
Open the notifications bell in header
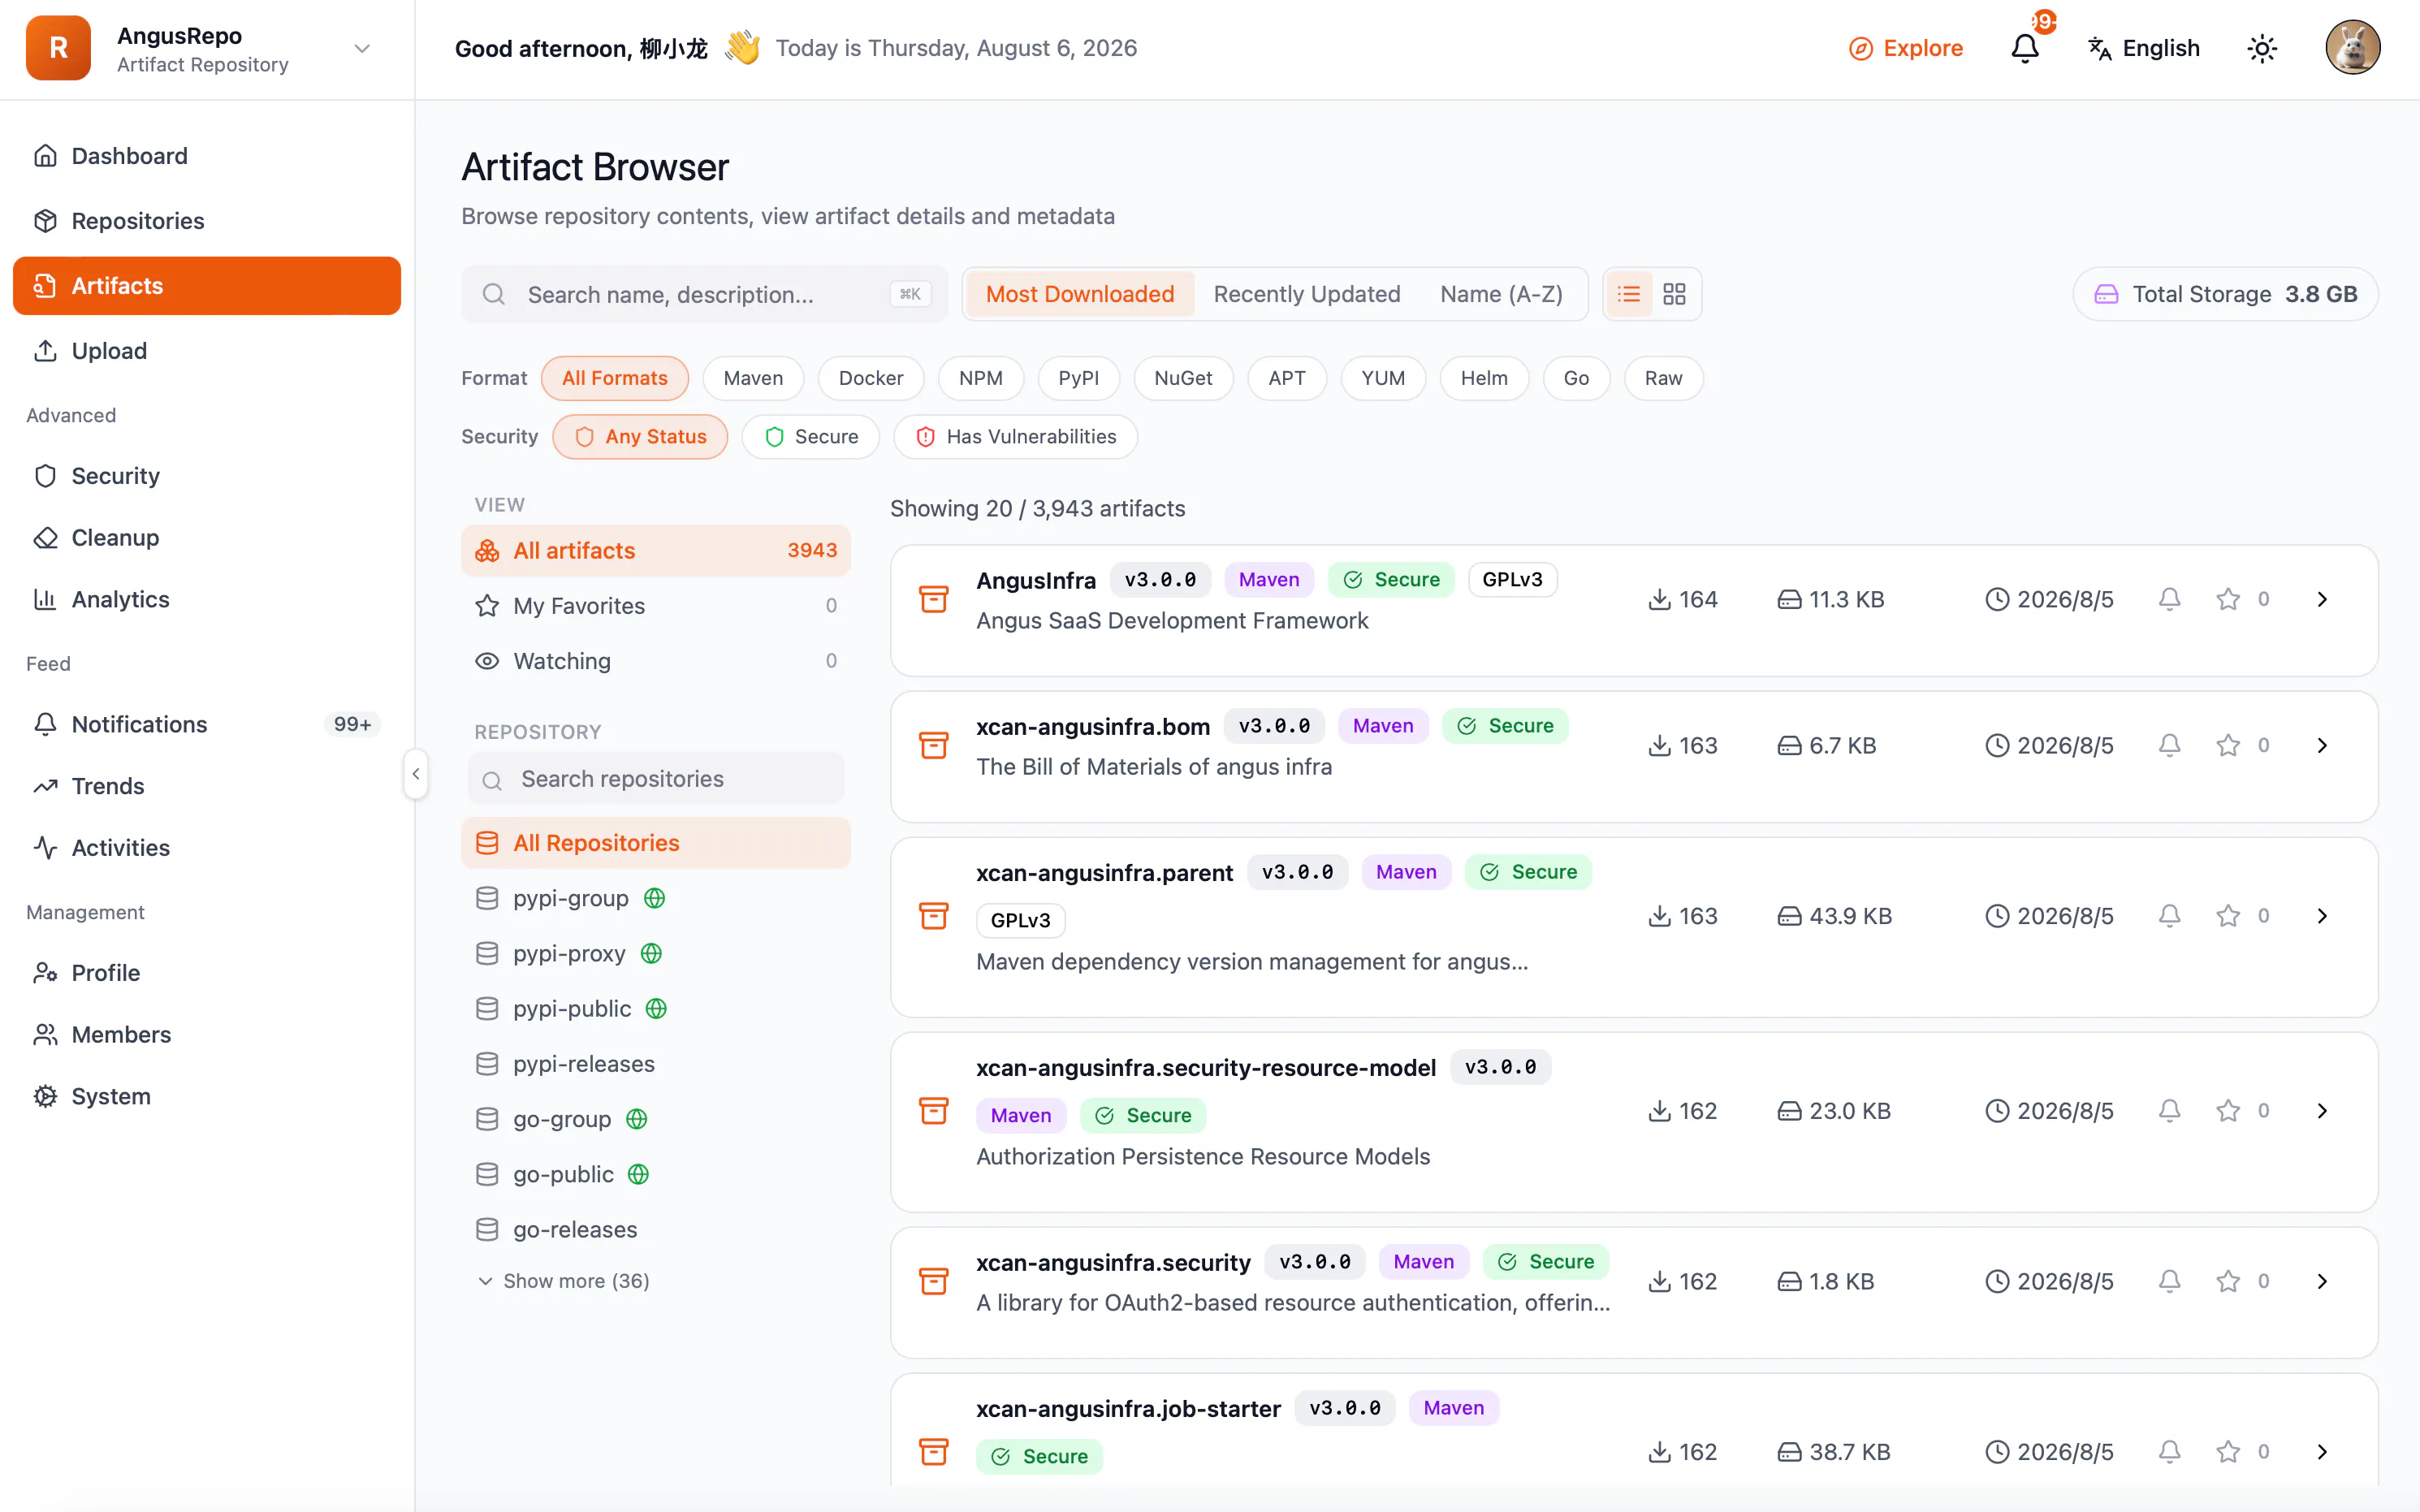2024,48
